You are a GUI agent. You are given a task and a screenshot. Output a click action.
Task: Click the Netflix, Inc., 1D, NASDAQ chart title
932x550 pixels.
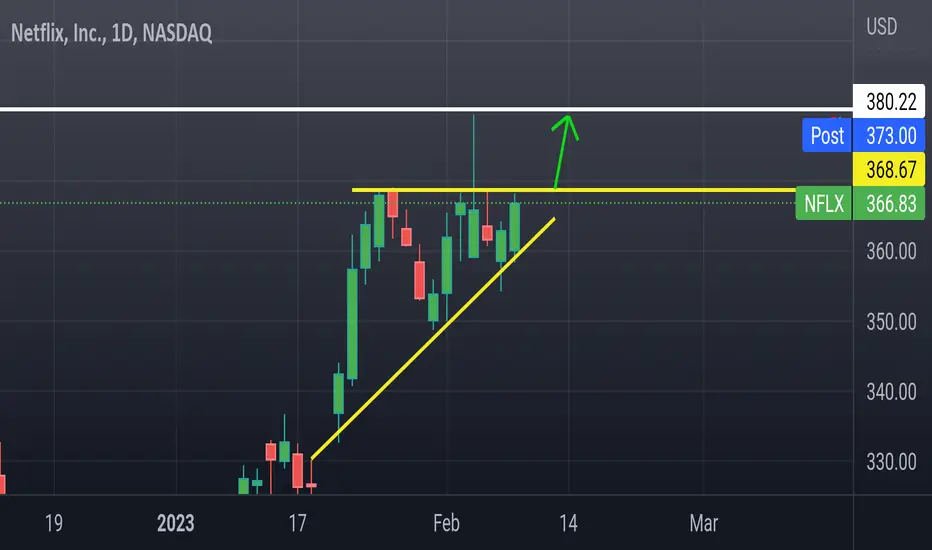111,33
